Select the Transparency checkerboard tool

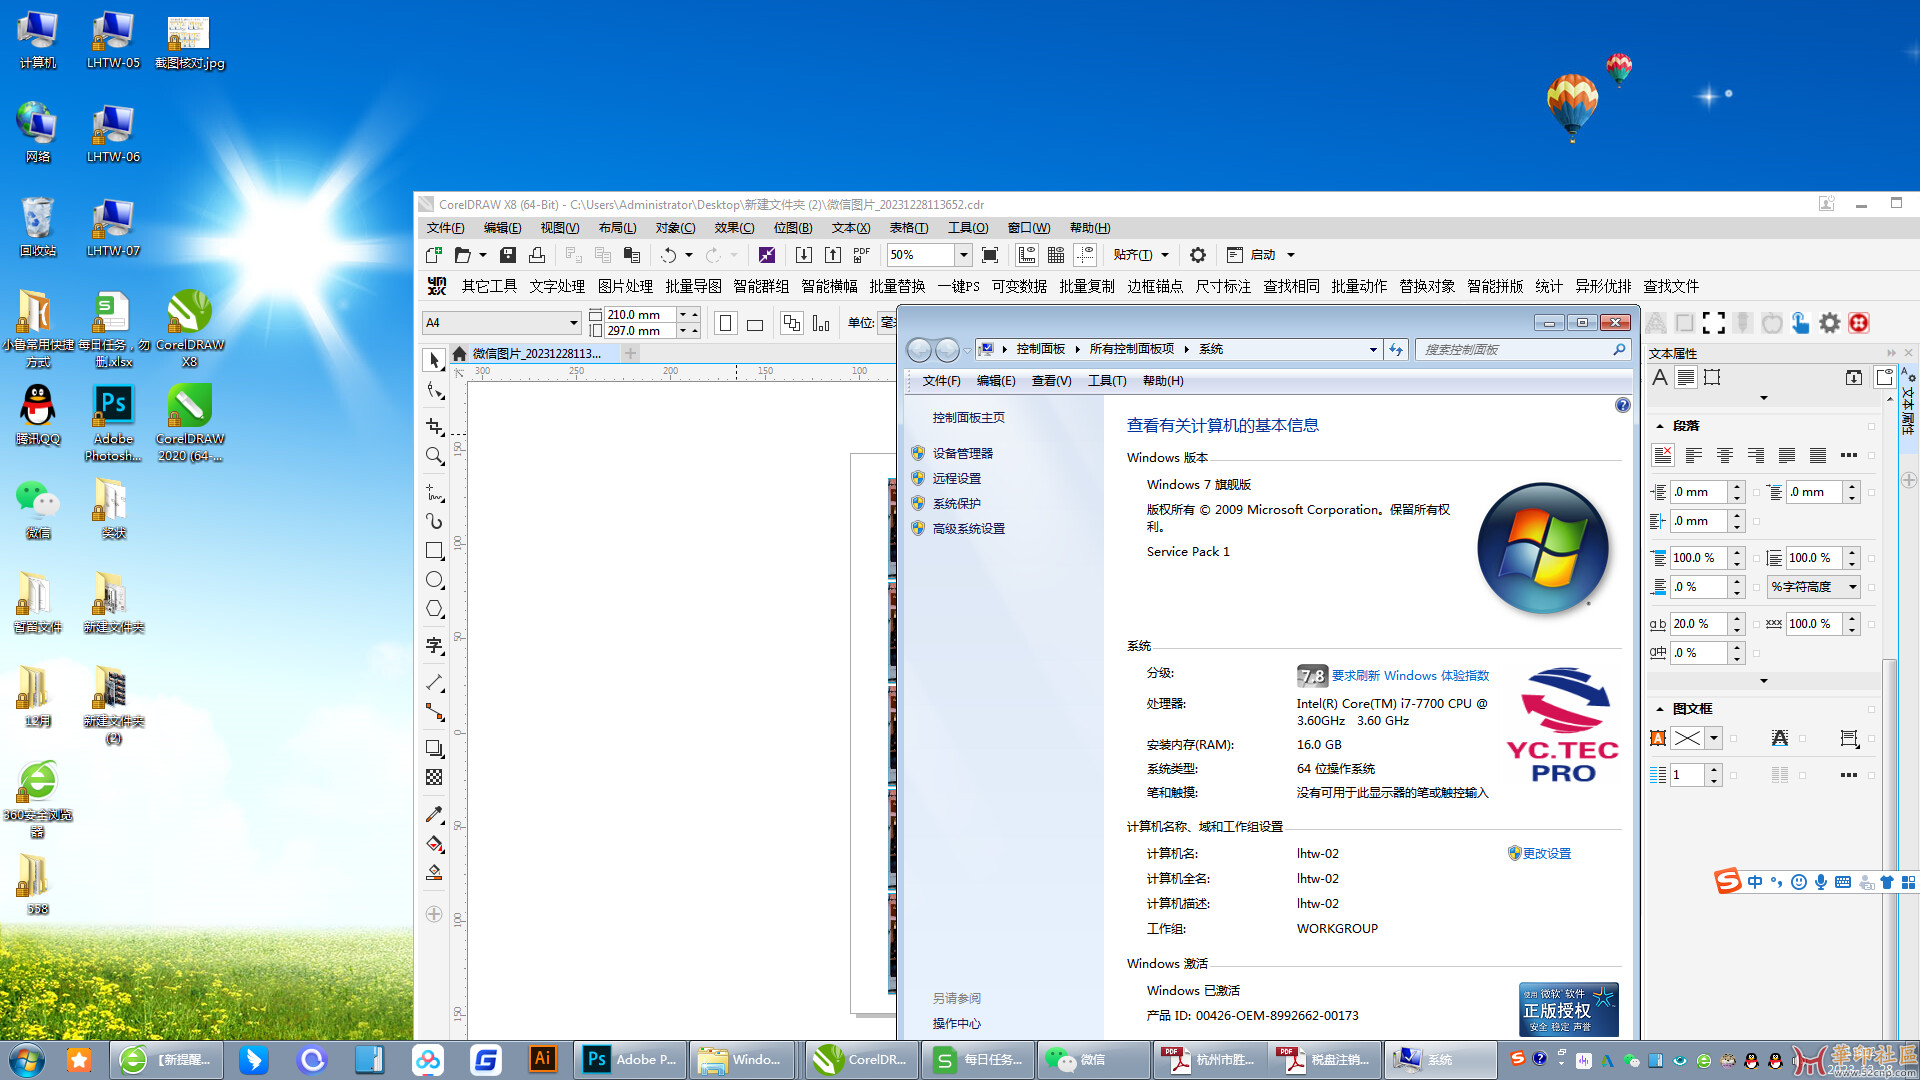pos(434,777)
